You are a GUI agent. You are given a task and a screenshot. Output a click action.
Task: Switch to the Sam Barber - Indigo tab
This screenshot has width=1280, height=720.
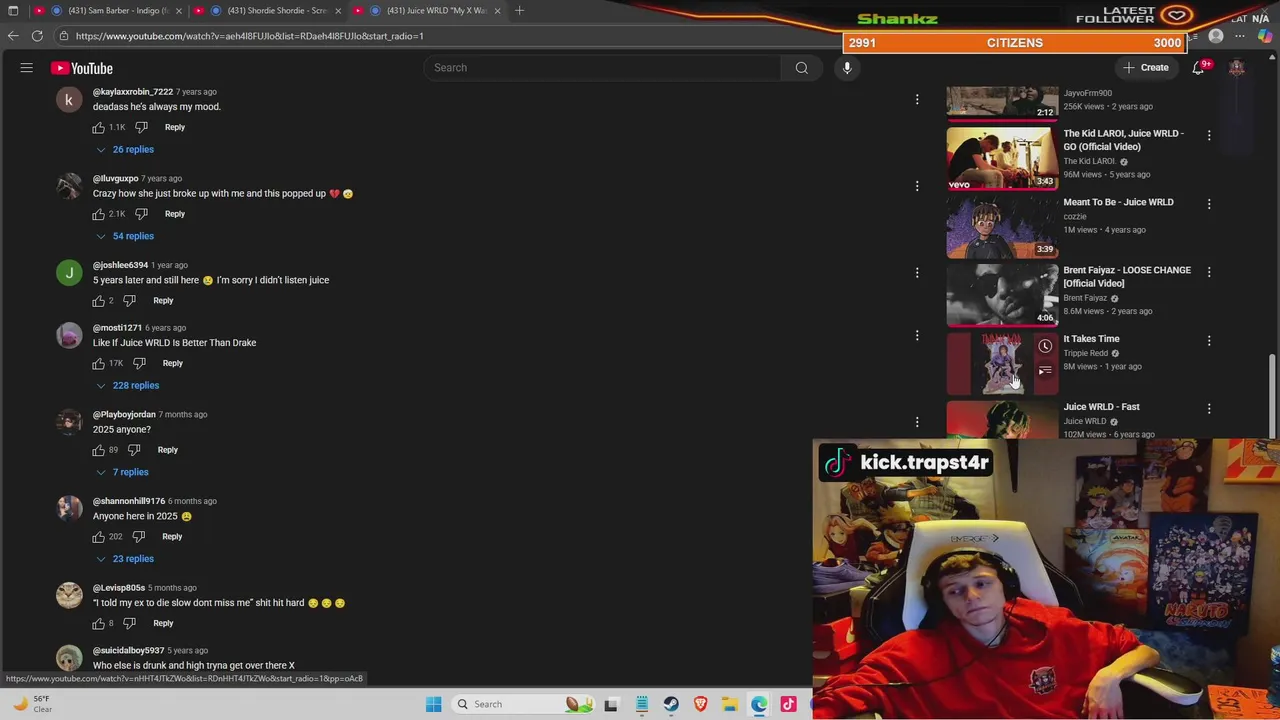117,11
